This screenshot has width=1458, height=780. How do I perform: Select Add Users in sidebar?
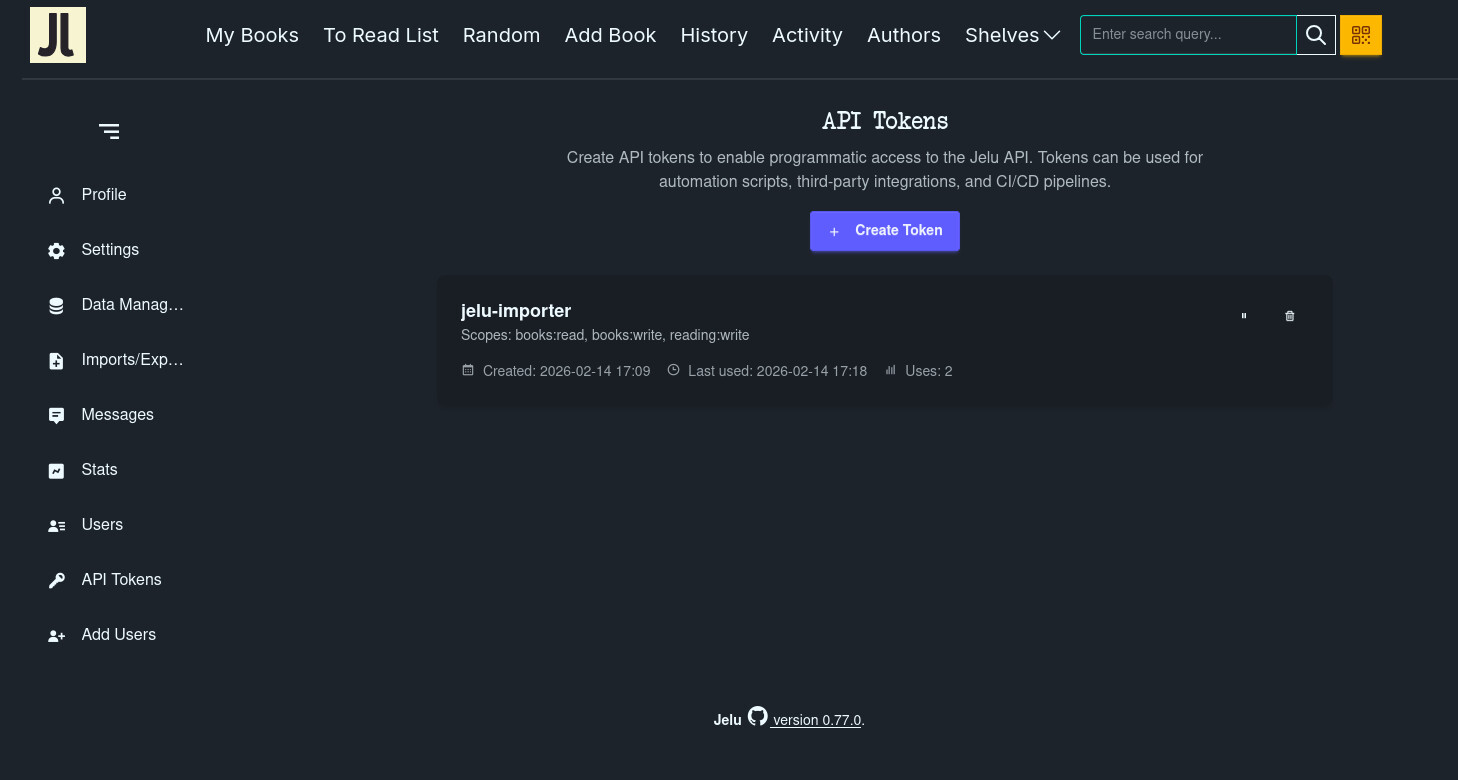click(118, 635)
